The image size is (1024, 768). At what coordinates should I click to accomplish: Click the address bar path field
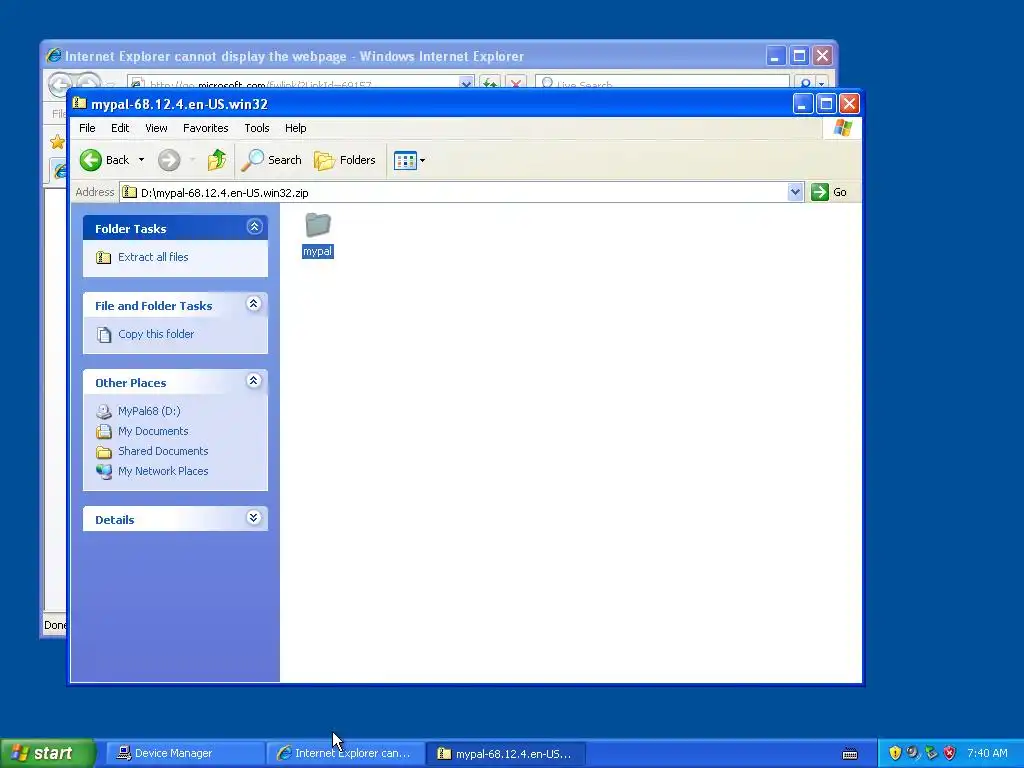click(454, 193)
